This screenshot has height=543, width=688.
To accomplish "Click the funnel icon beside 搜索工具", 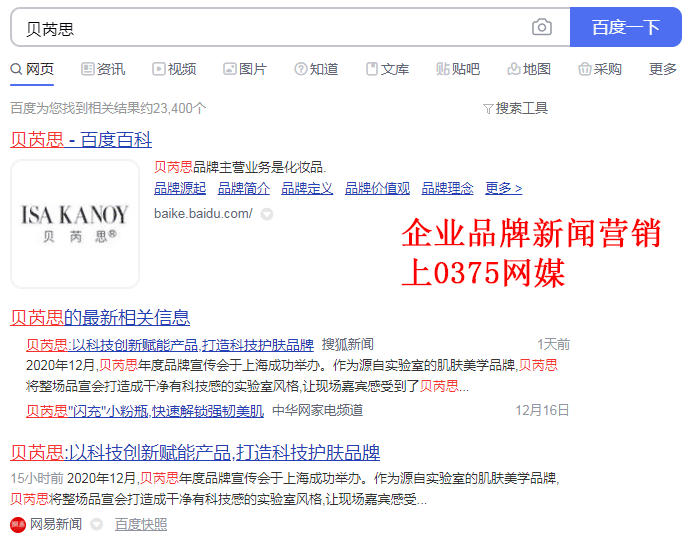I will (x=488, y=109).
